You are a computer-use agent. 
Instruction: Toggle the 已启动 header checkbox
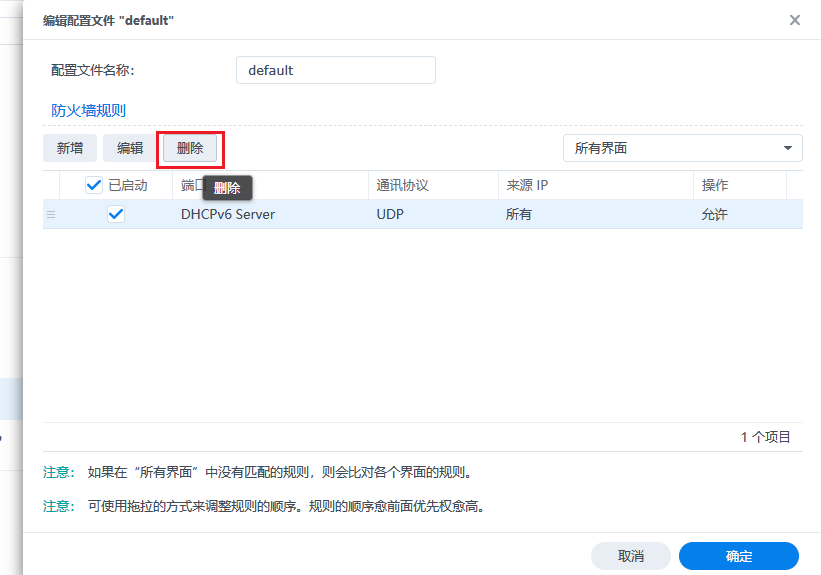94,185
